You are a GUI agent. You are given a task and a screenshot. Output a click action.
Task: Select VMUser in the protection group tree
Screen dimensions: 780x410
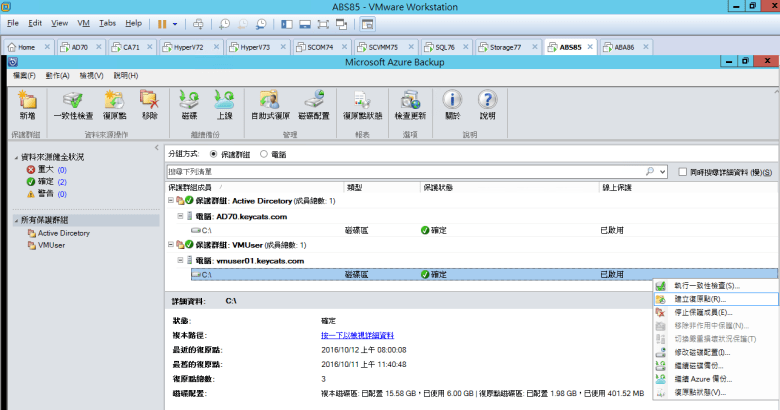52,245
